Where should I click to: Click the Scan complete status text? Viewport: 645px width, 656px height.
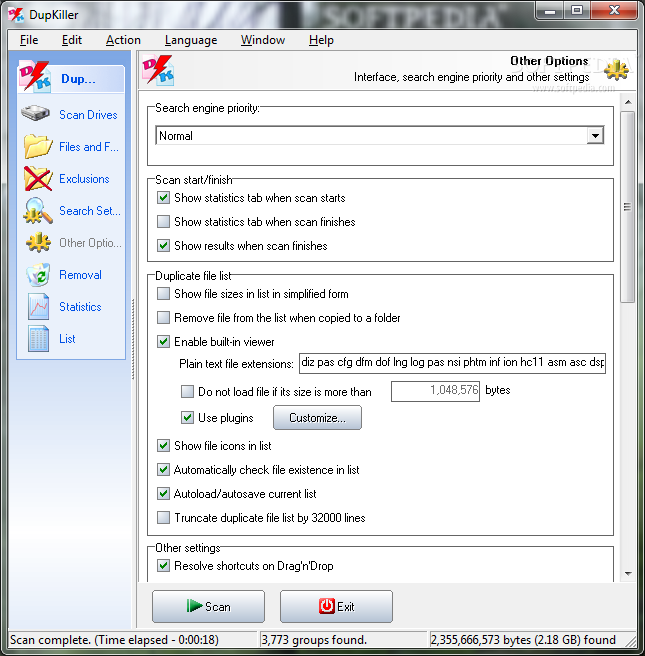pos(114,640)
